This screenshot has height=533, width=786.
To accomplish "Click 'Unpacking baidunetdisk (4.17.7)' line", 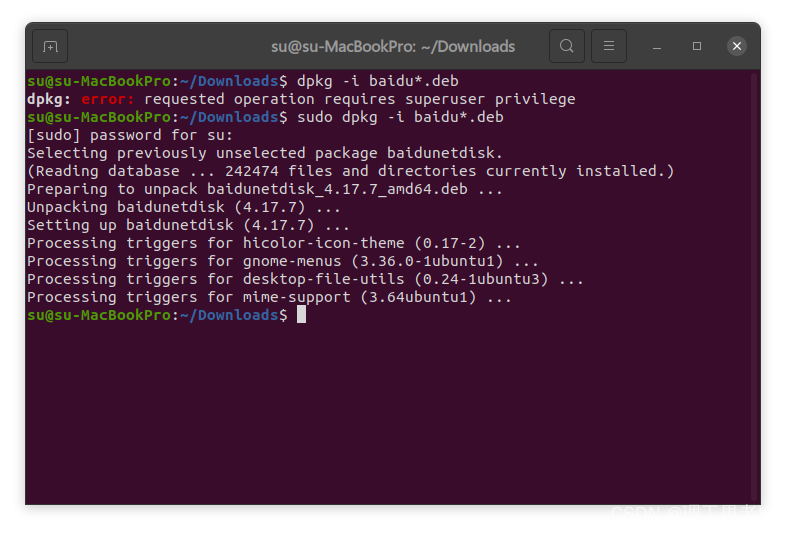I will click(x=183, y=207).
